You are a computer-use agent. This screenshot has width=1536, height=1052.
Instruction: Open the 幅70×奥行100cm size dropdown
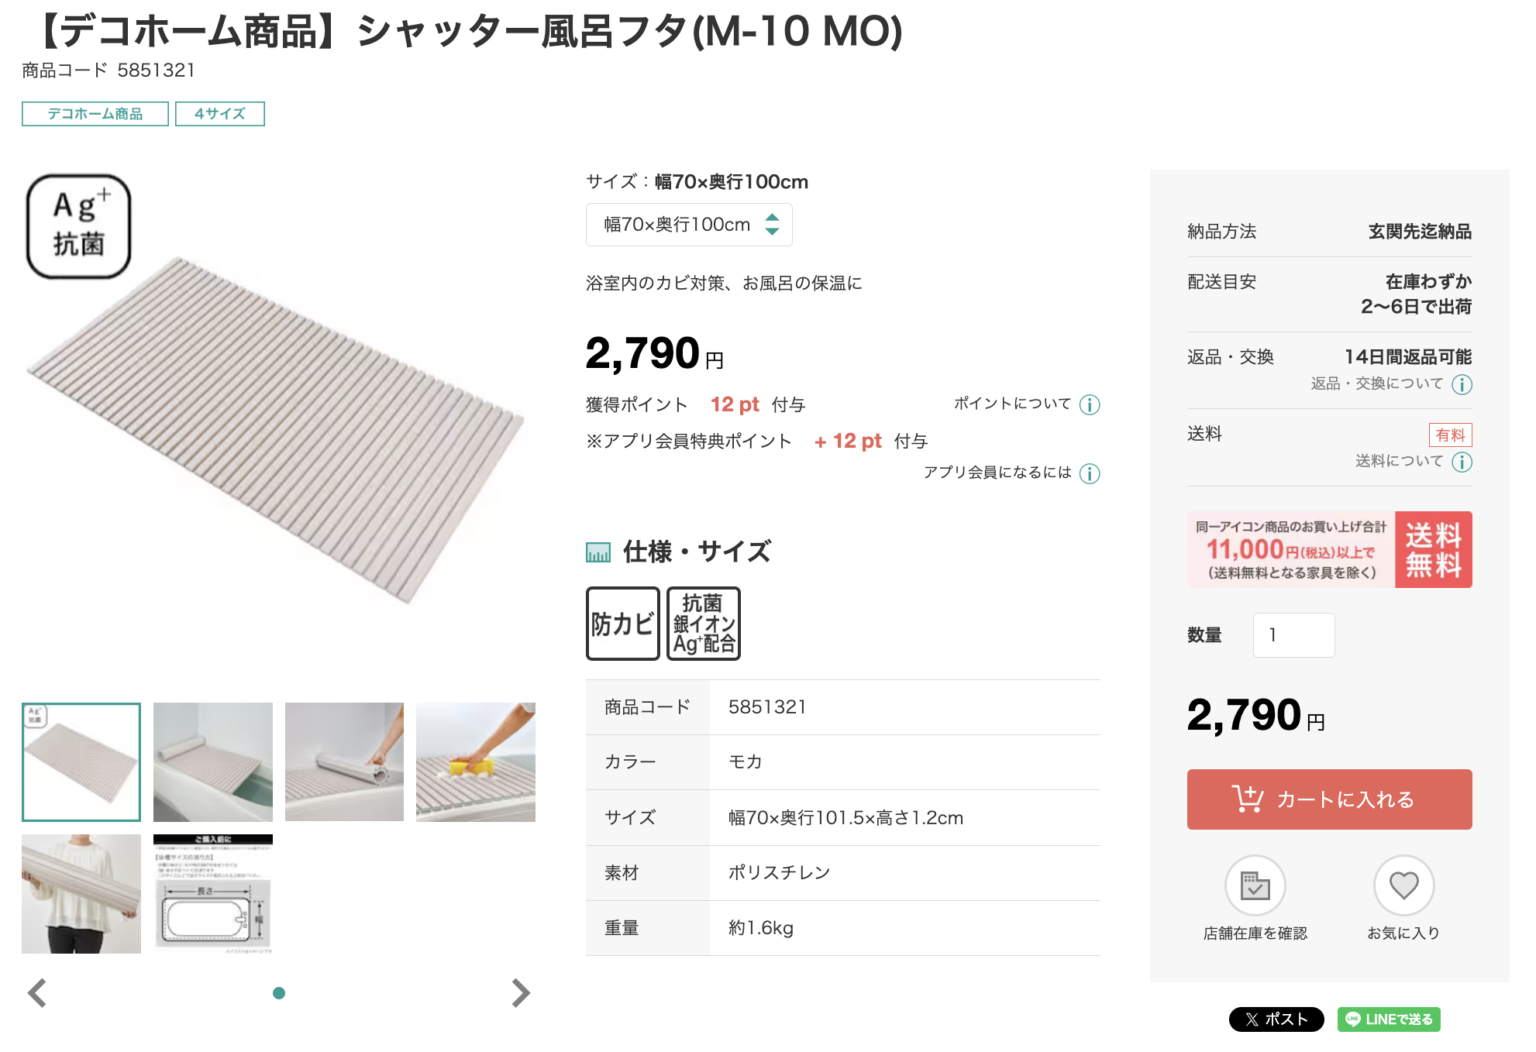click(x=689, y=224)
